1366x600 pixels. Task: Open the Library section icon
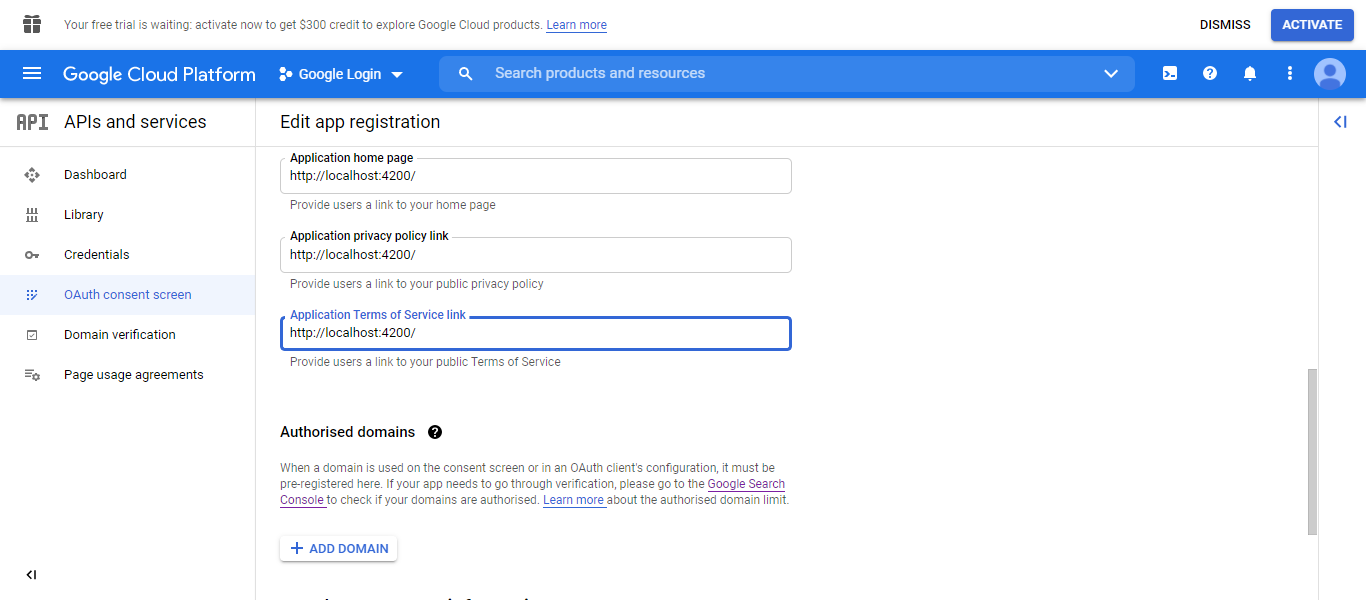point(32,214)
